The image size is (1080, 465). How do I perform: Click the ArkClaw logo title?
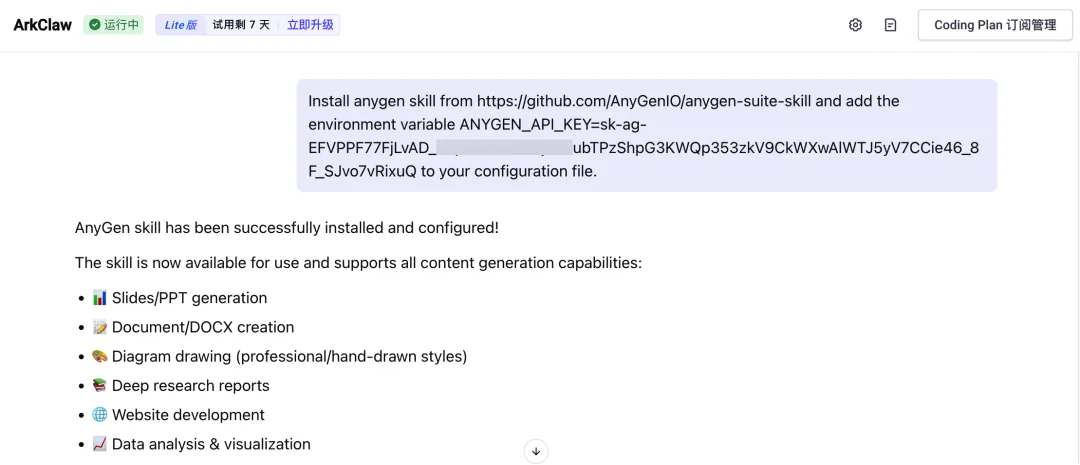tap(43, 25)
